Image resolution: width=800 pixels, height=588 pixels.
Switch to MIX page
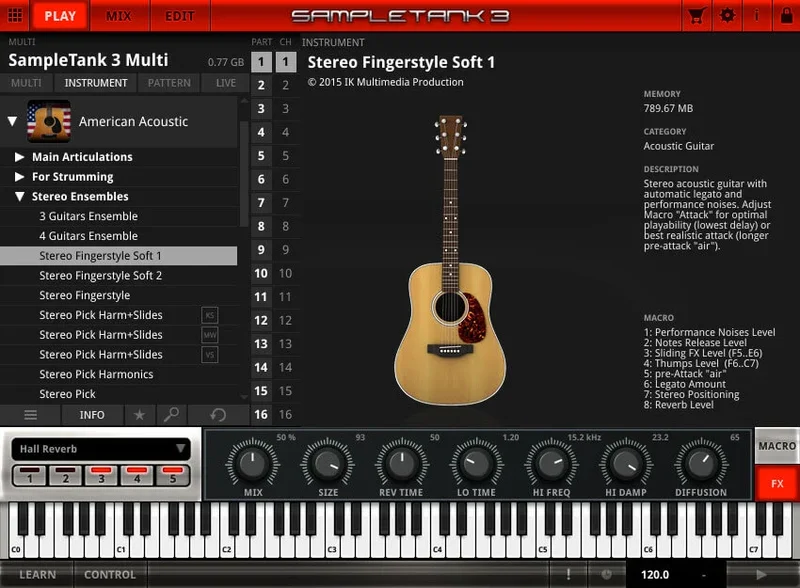point(119,16)
